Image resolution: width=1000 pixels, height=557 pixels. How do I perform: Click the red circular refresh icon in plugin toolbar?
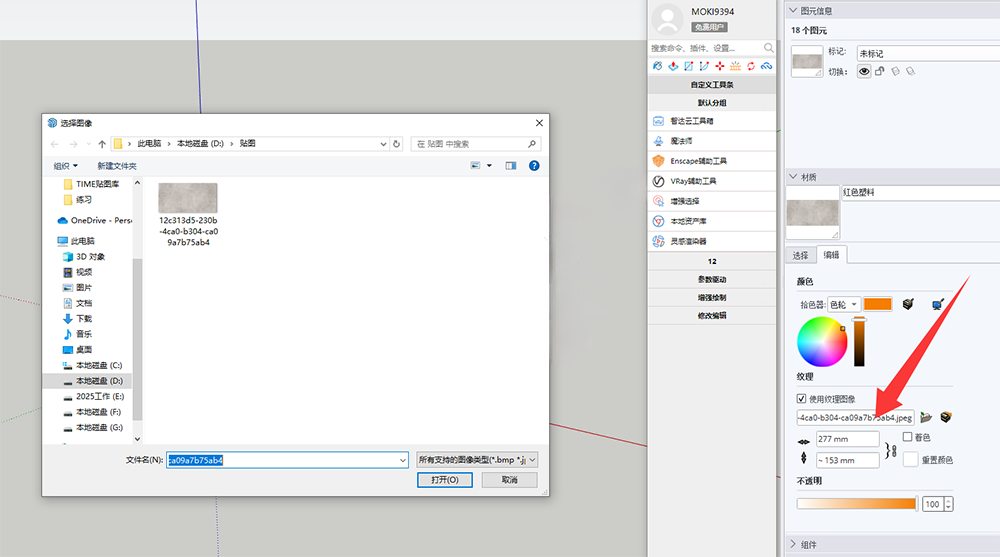[751, 66]
